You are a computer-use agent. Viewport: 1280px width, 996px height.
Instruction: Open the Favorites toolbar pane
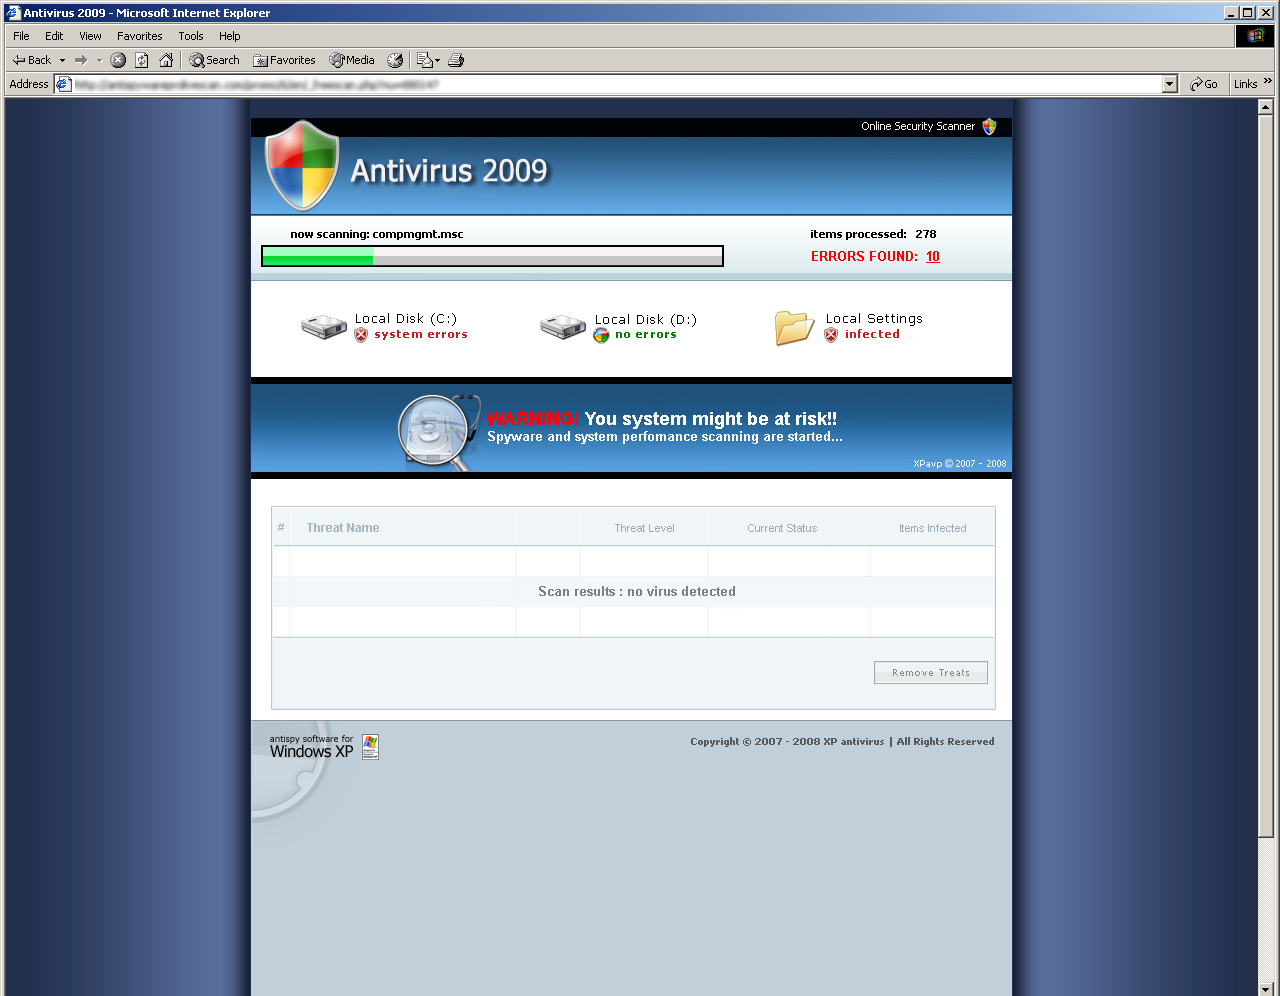[x=284, y=60]
